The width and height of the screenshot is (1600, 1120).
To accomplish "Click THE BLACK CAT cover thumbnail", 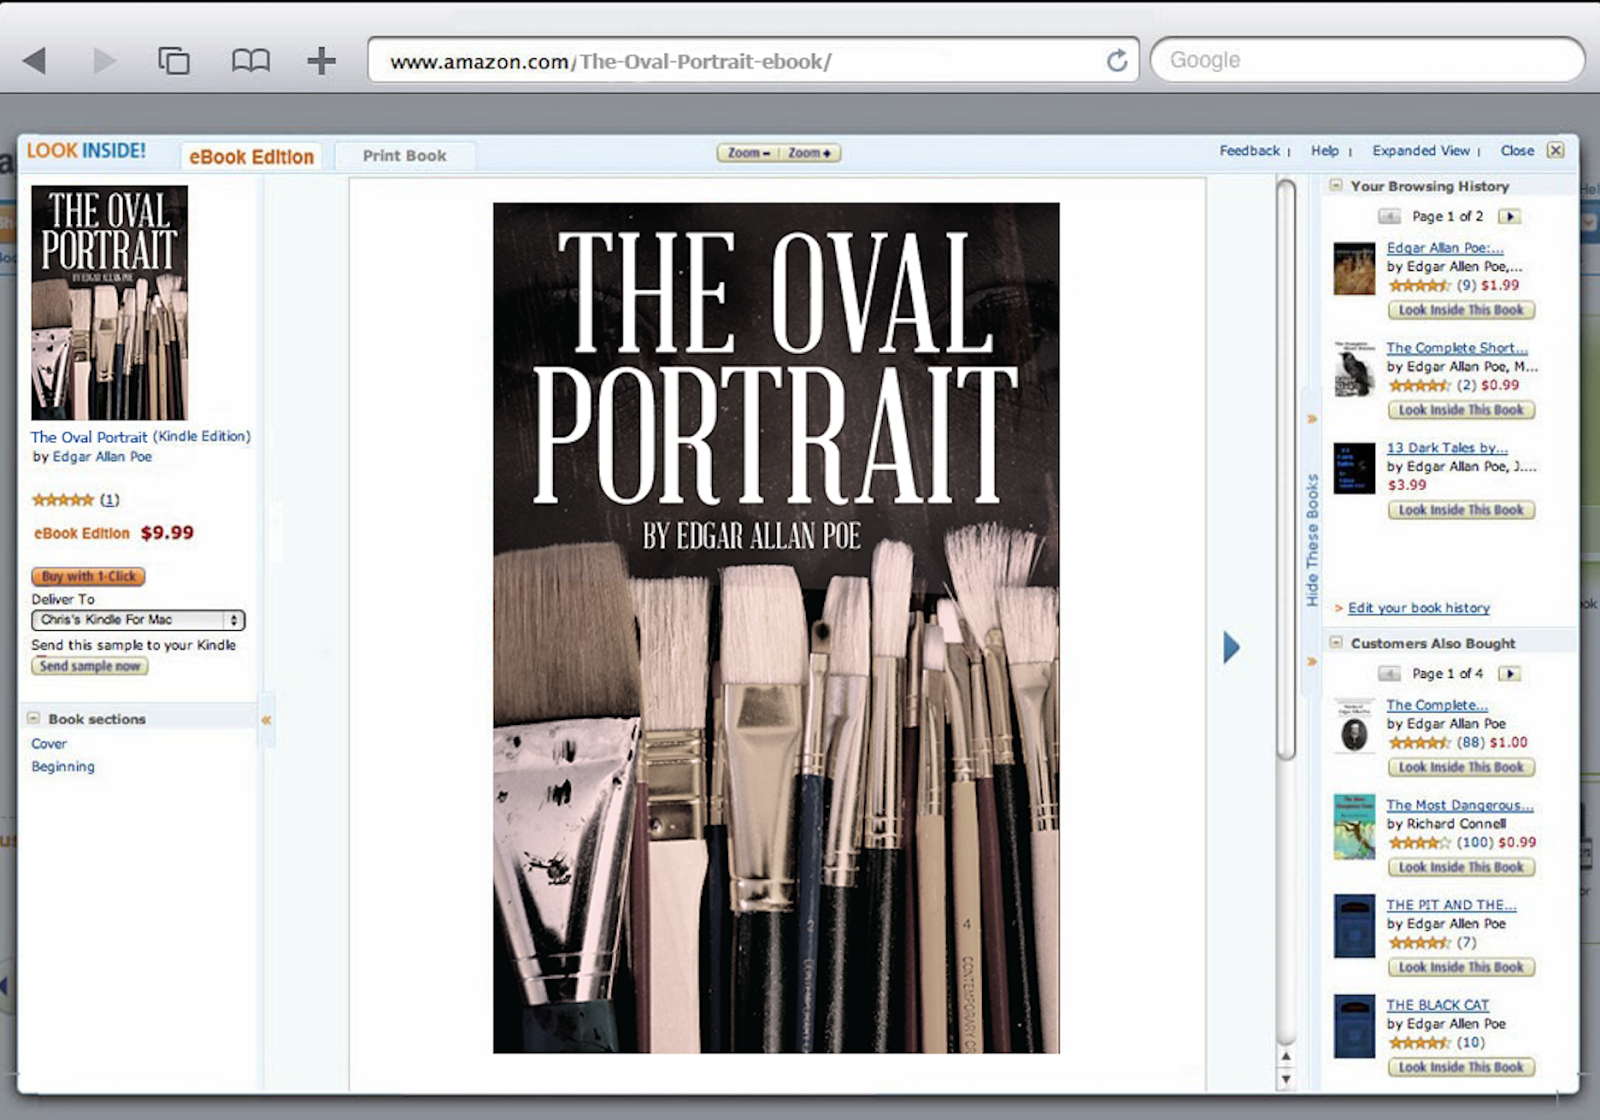I will [x=1354, y=1026].
